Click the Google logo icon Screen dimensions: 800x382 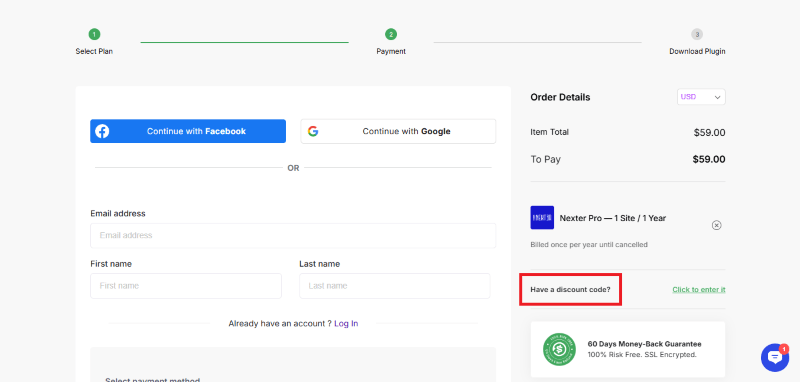tap(313, 131)
